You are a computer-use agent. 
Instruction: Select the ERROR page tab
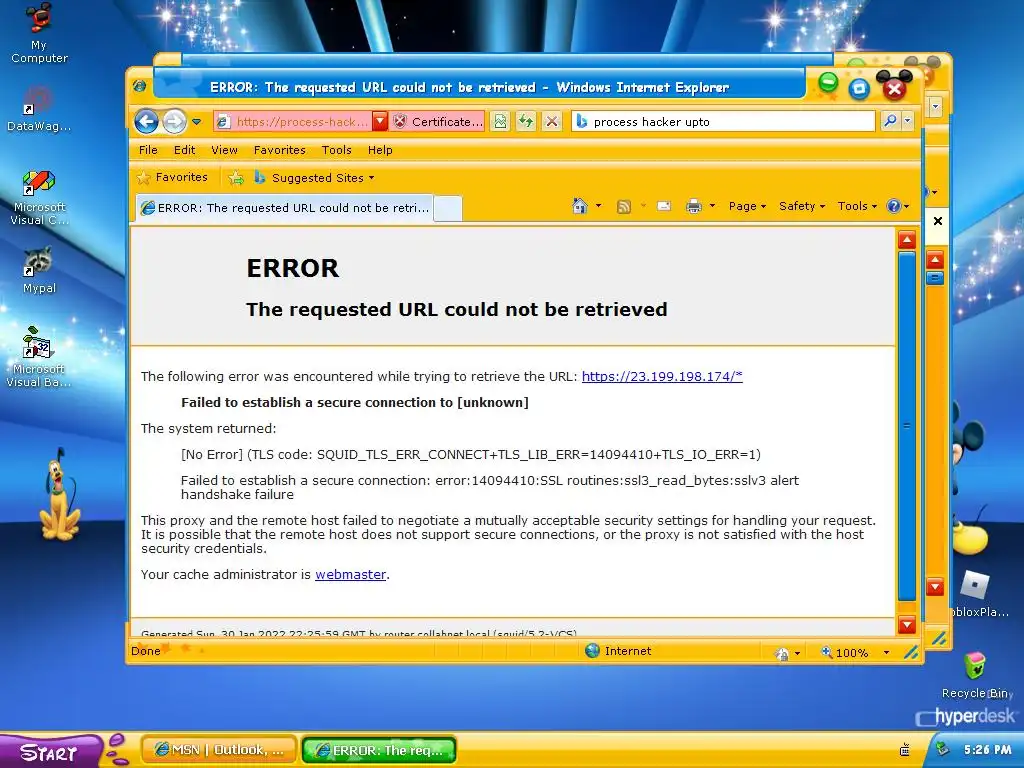click(x=285, y=208)
